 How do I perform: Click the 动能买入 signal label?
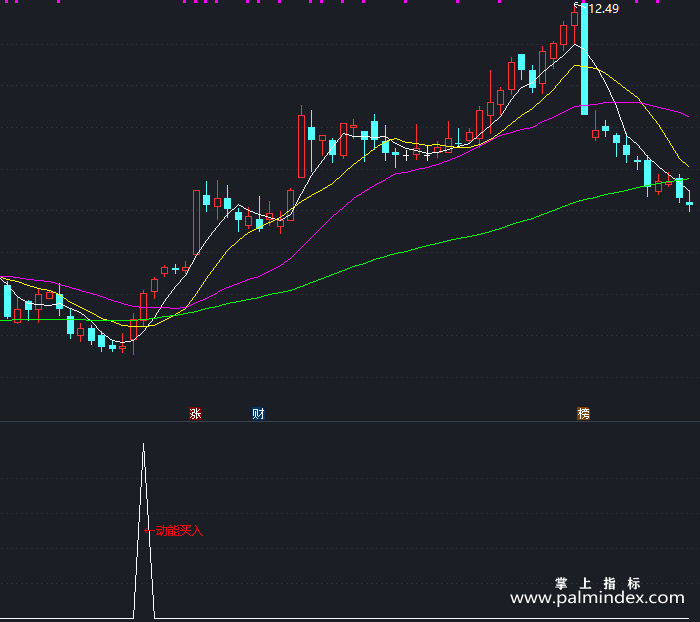click(x=179, y=531)
